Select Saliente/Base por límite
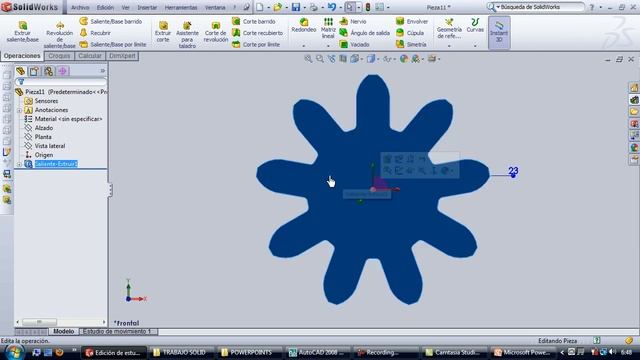The height and width of the screenshot is (360, 640). tap(113, 44)
